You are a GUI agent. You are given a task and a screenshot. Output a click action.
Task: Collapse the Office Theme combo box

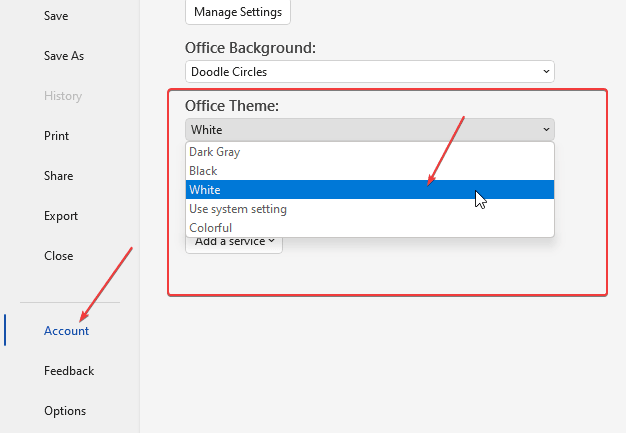pyautogui.click(x=370, y=130)
